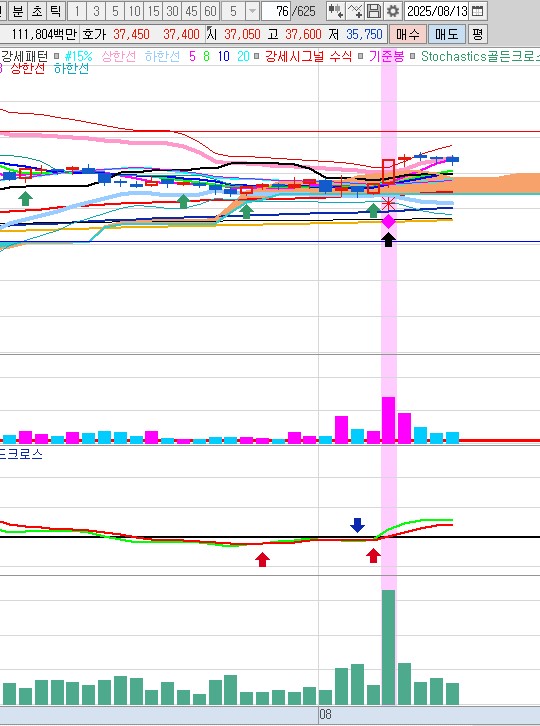
Task: Open the calendar date picker icon
Action: (x=477, y=11)
